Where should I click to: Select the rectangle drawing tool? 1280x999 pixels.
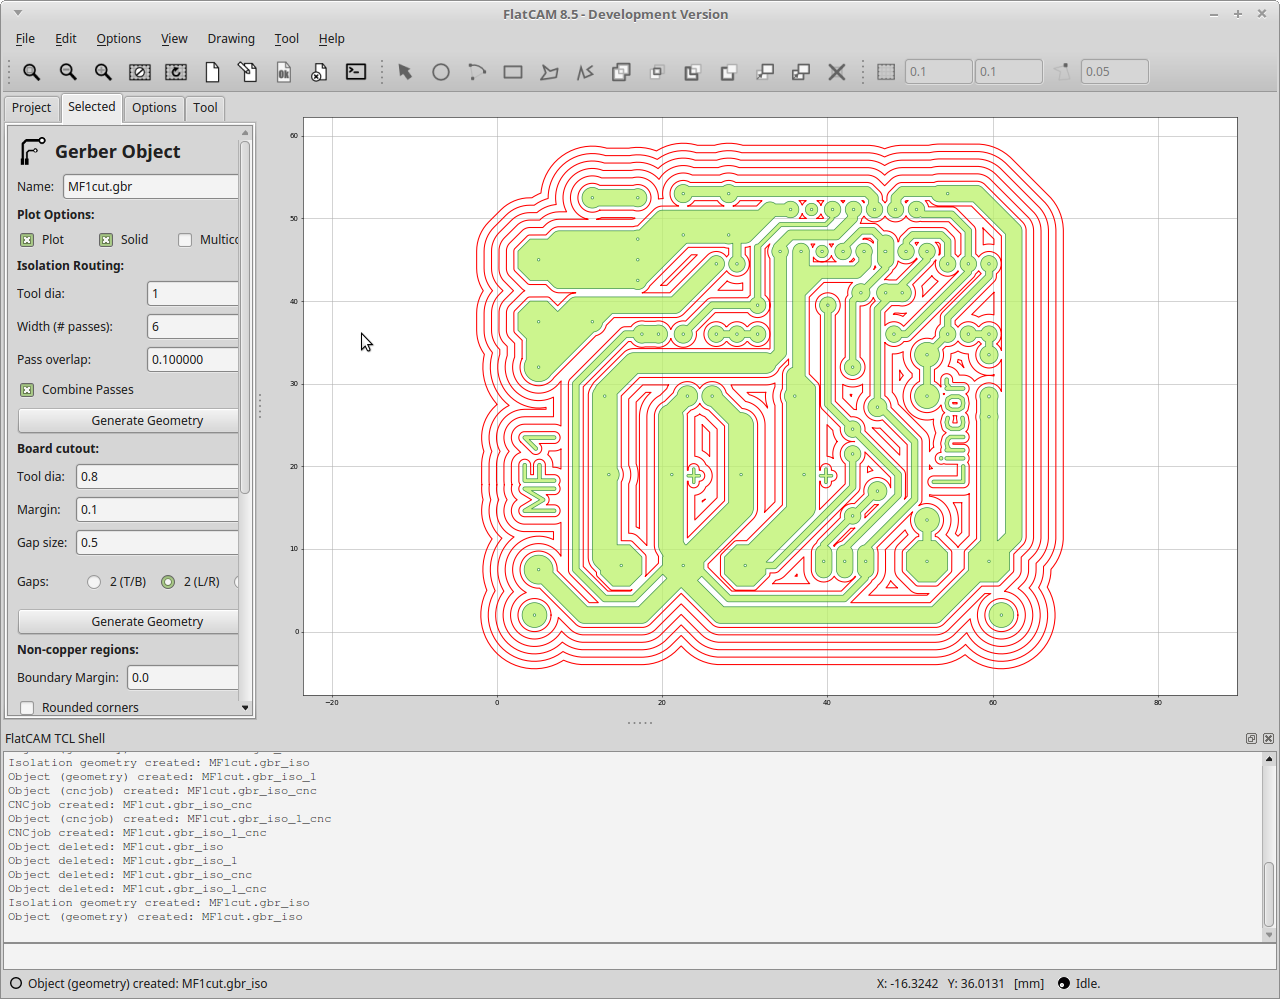click(513, 72)
